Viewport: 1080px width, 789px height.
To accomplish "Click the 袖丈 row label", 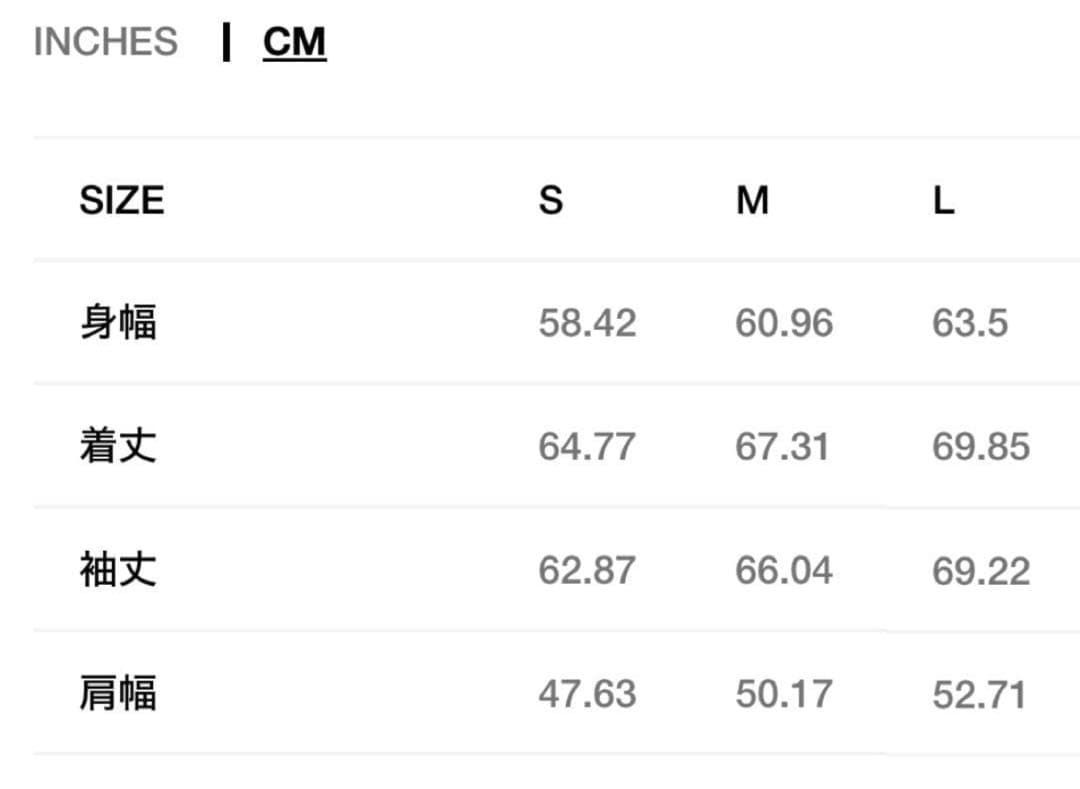I will point(118,570).
